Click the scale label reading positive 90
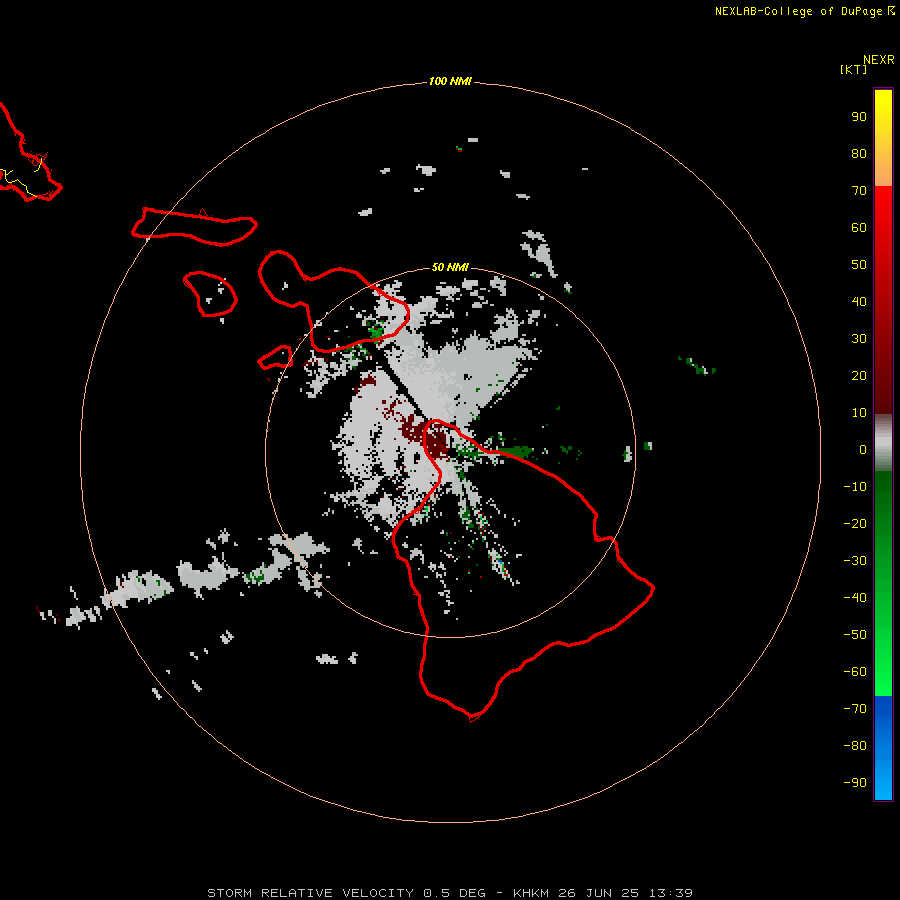The image size is (900, 900). 859,117
